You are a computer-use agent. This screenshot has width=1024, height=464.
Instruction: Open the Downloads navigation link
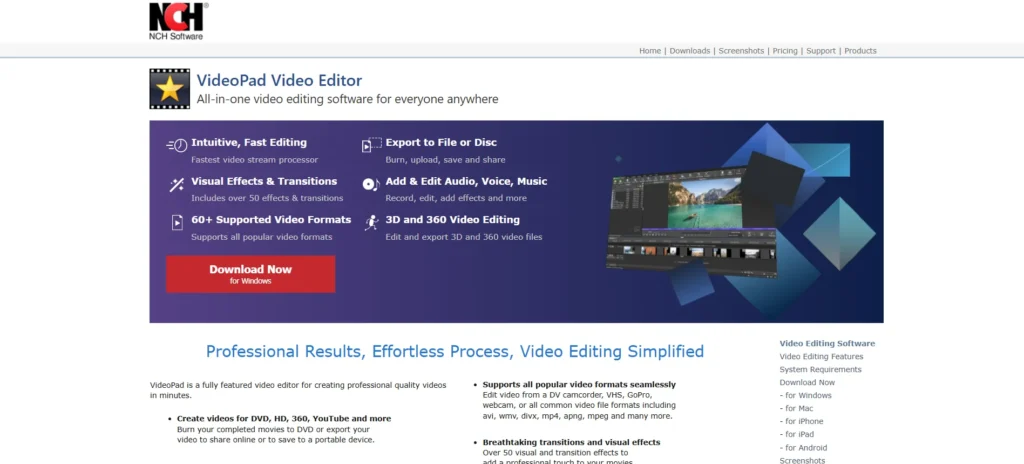(690, 51)
